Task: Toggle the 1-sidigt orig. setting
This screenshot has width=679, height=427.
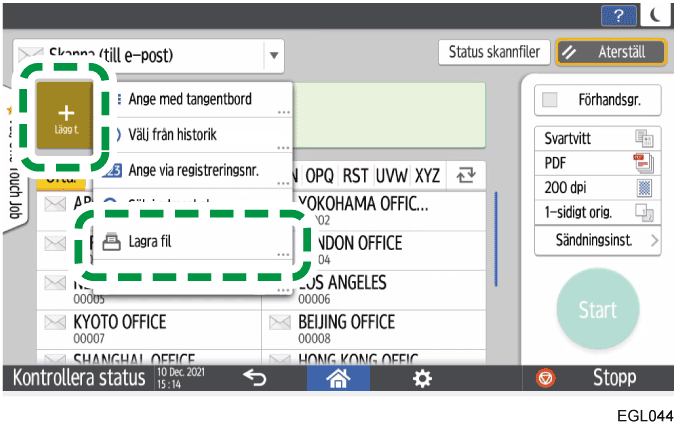Action: point(597,211)
